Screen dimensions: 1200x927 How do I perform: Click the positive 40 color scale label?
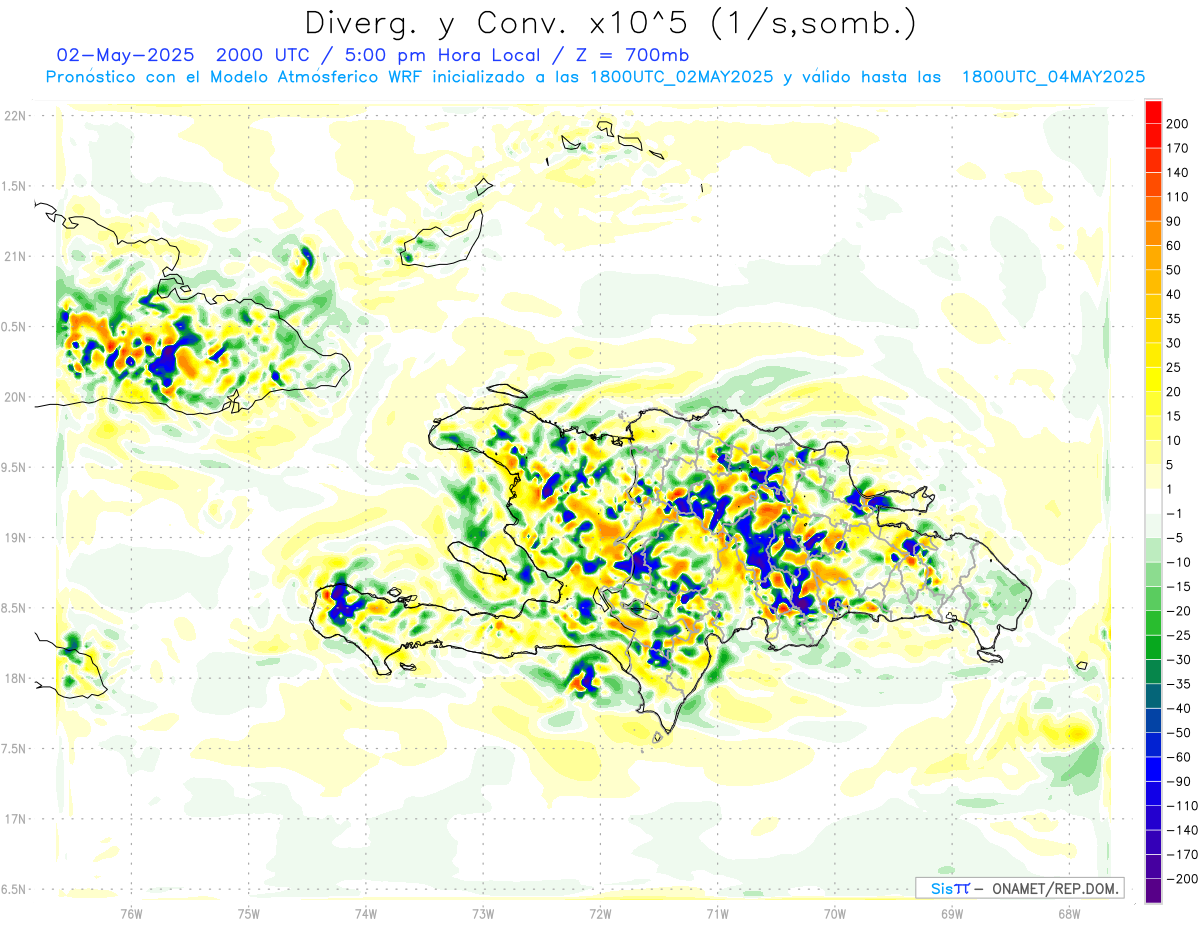(x=1175, y=295)
